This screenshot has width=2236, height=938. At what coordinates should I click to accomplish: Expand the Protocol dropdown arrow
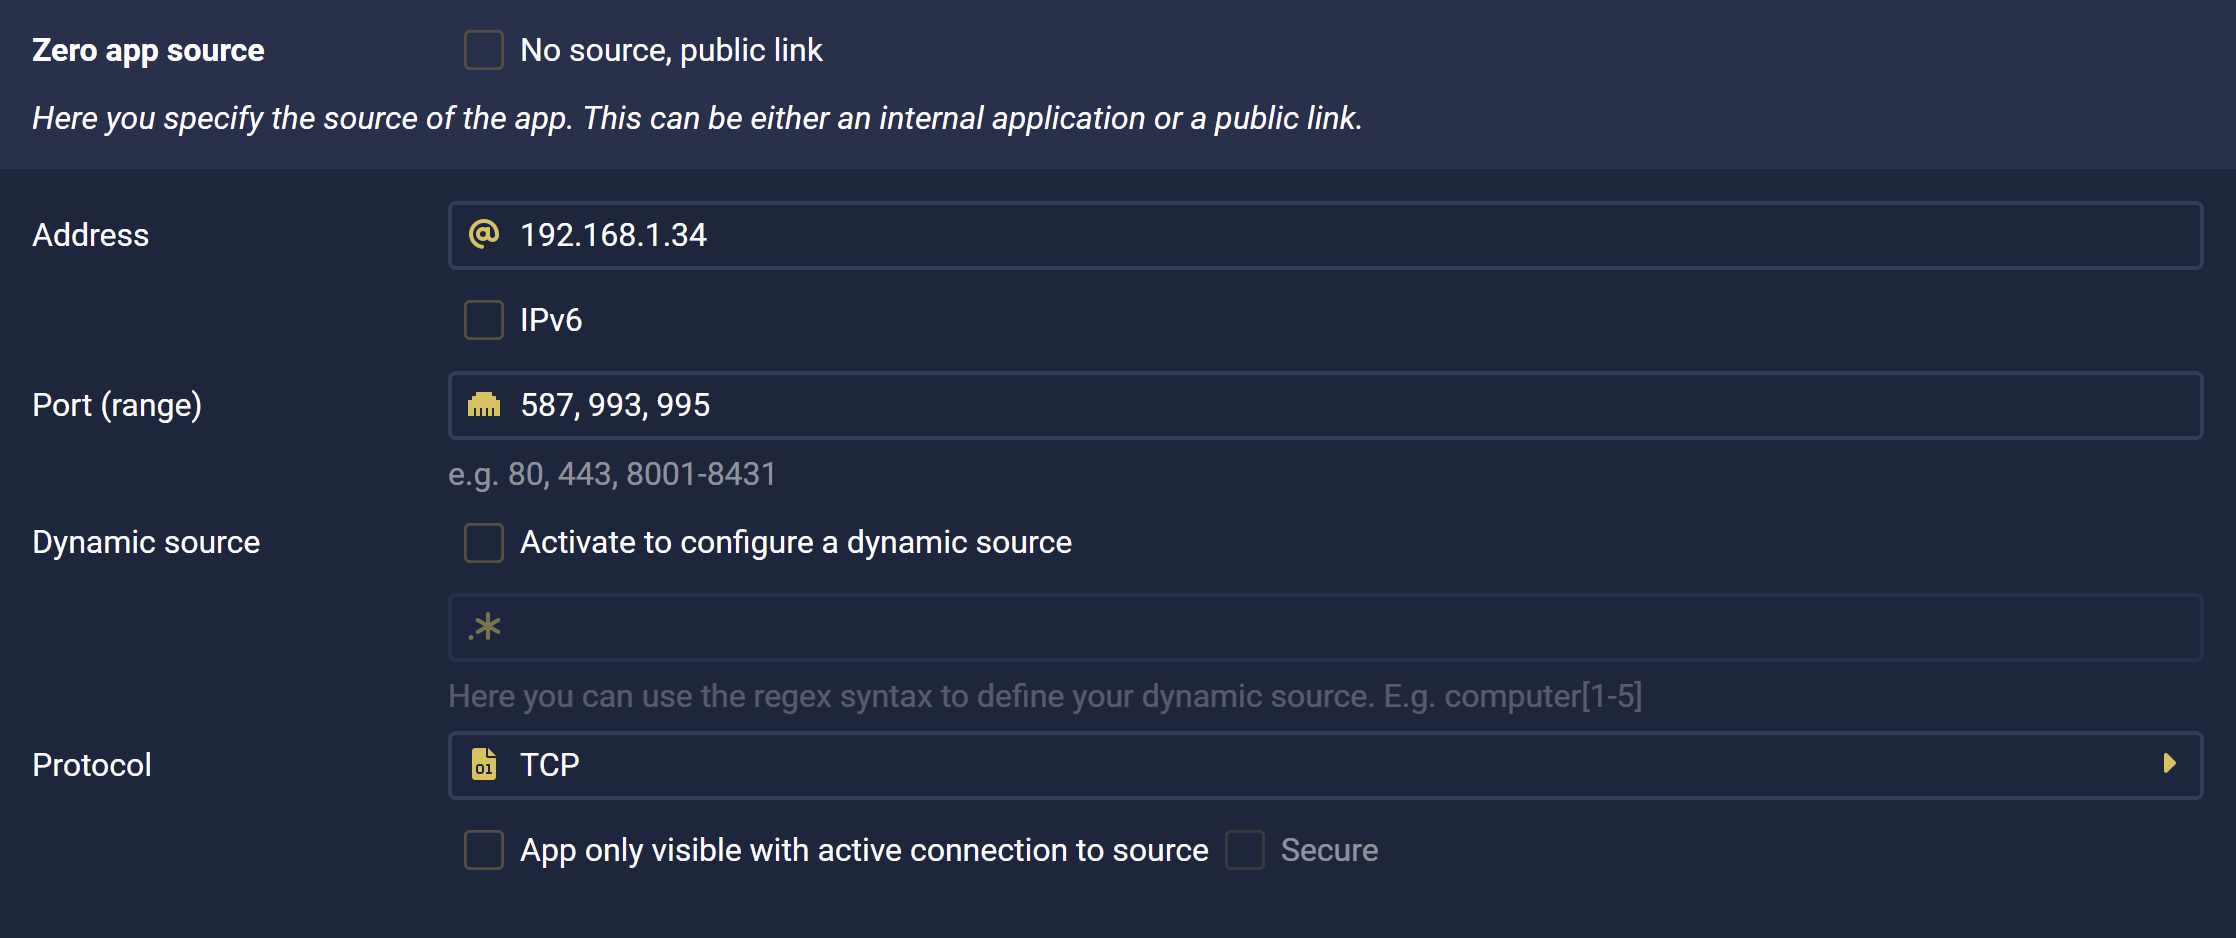2169,764
